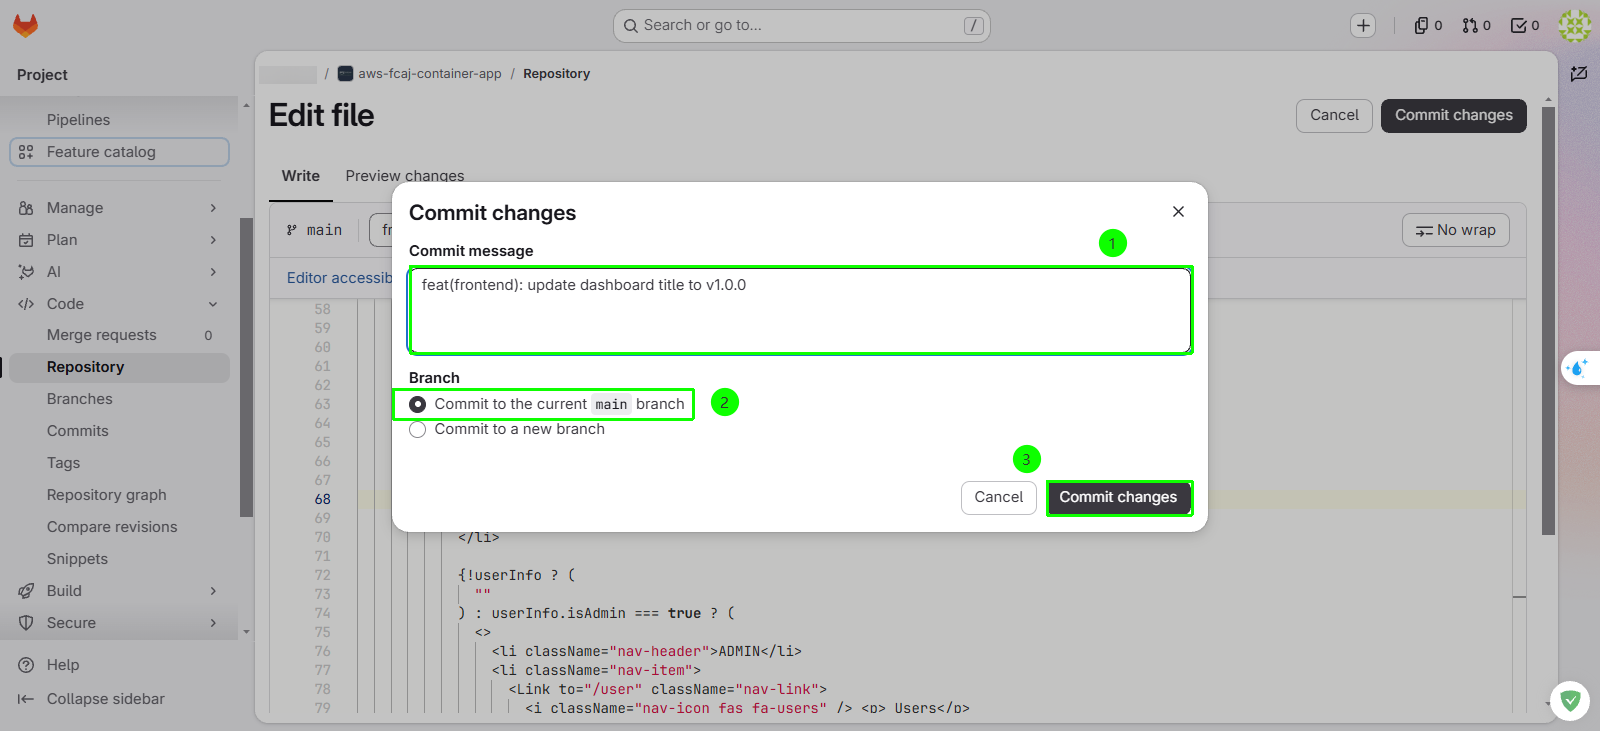Click the Collapse sidebar arrow icon

coord(26,699)
